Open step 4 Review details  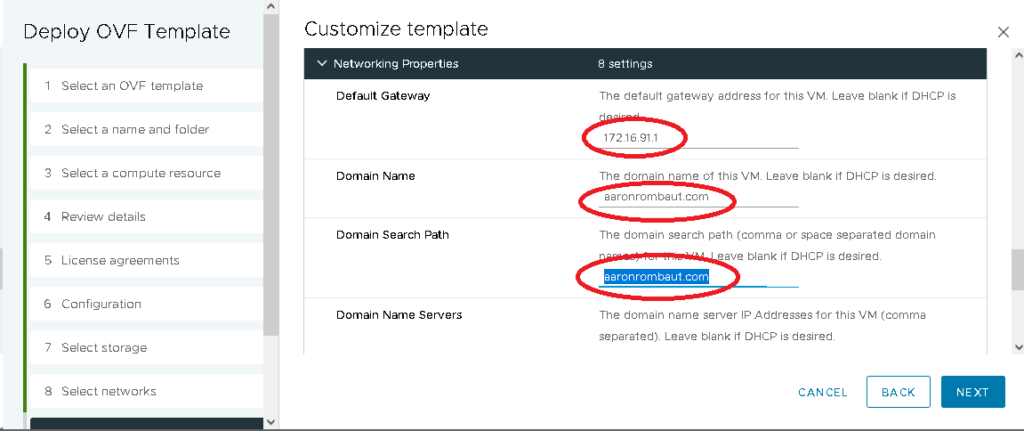[103, 217]
